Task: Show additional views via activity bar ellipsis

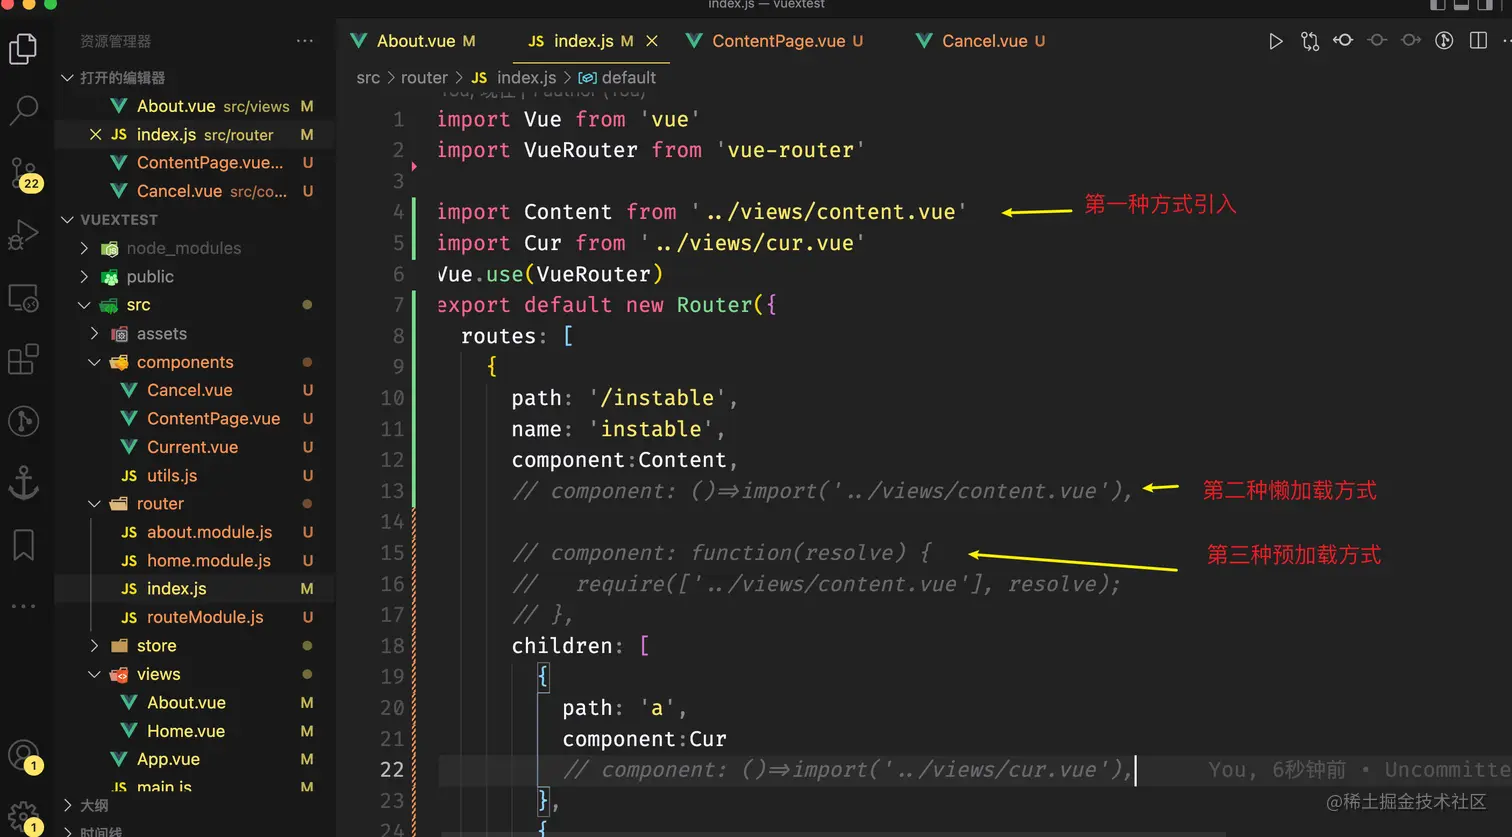Action: 23,606
